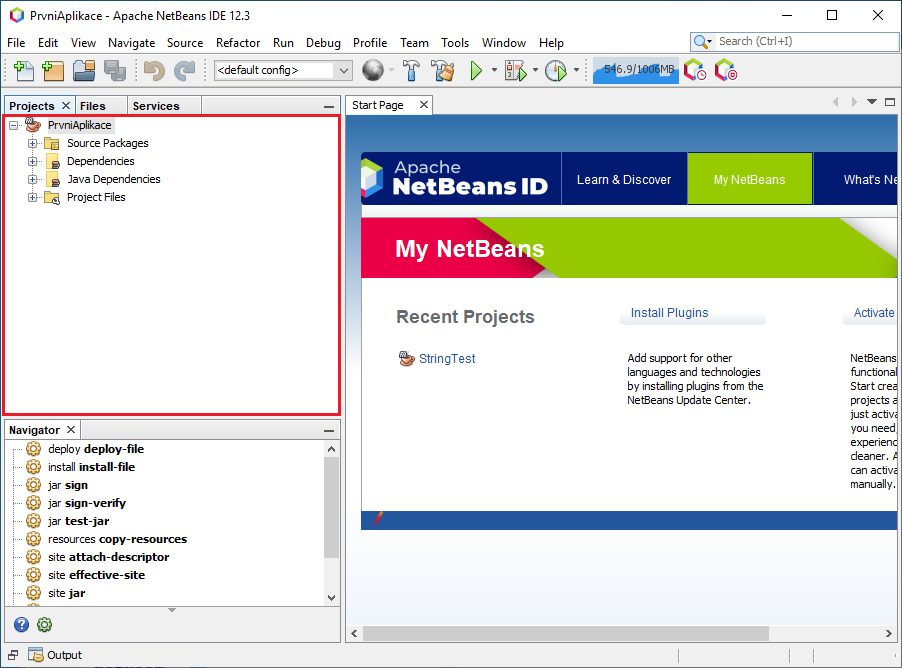The image size is (902, 668).
Task: Trigger Clean and Build with the broom-hammer icon
Action: (443, 70)
